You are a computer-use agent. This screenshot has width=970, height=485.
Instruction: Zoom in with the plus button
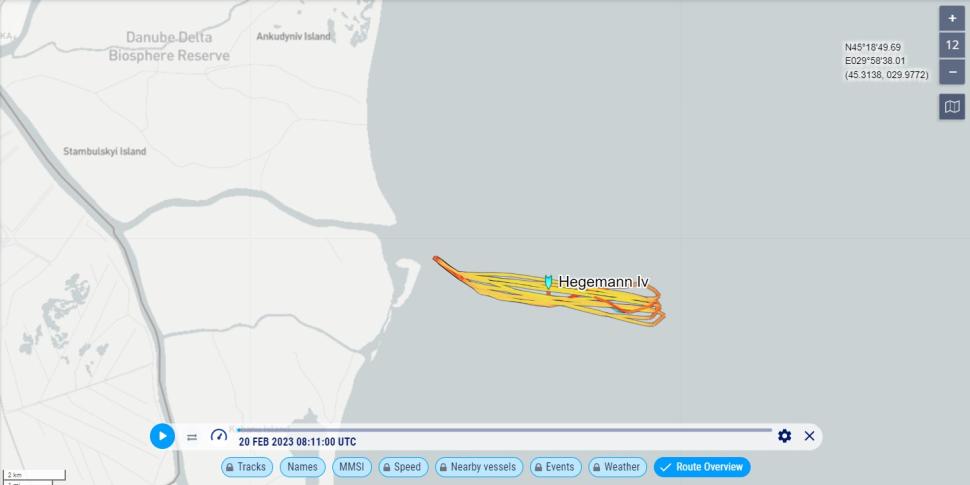pos(952,19)
